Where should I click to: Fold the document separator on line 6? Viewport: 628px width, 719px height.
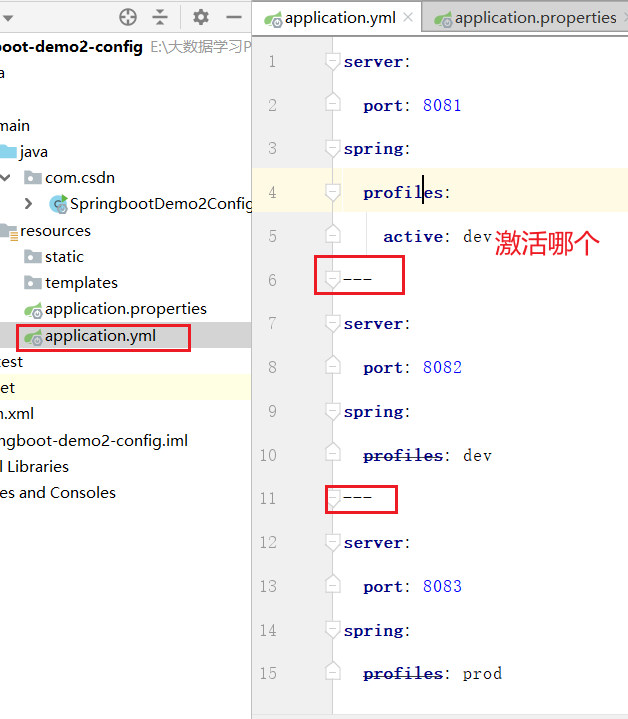(332, 279)
